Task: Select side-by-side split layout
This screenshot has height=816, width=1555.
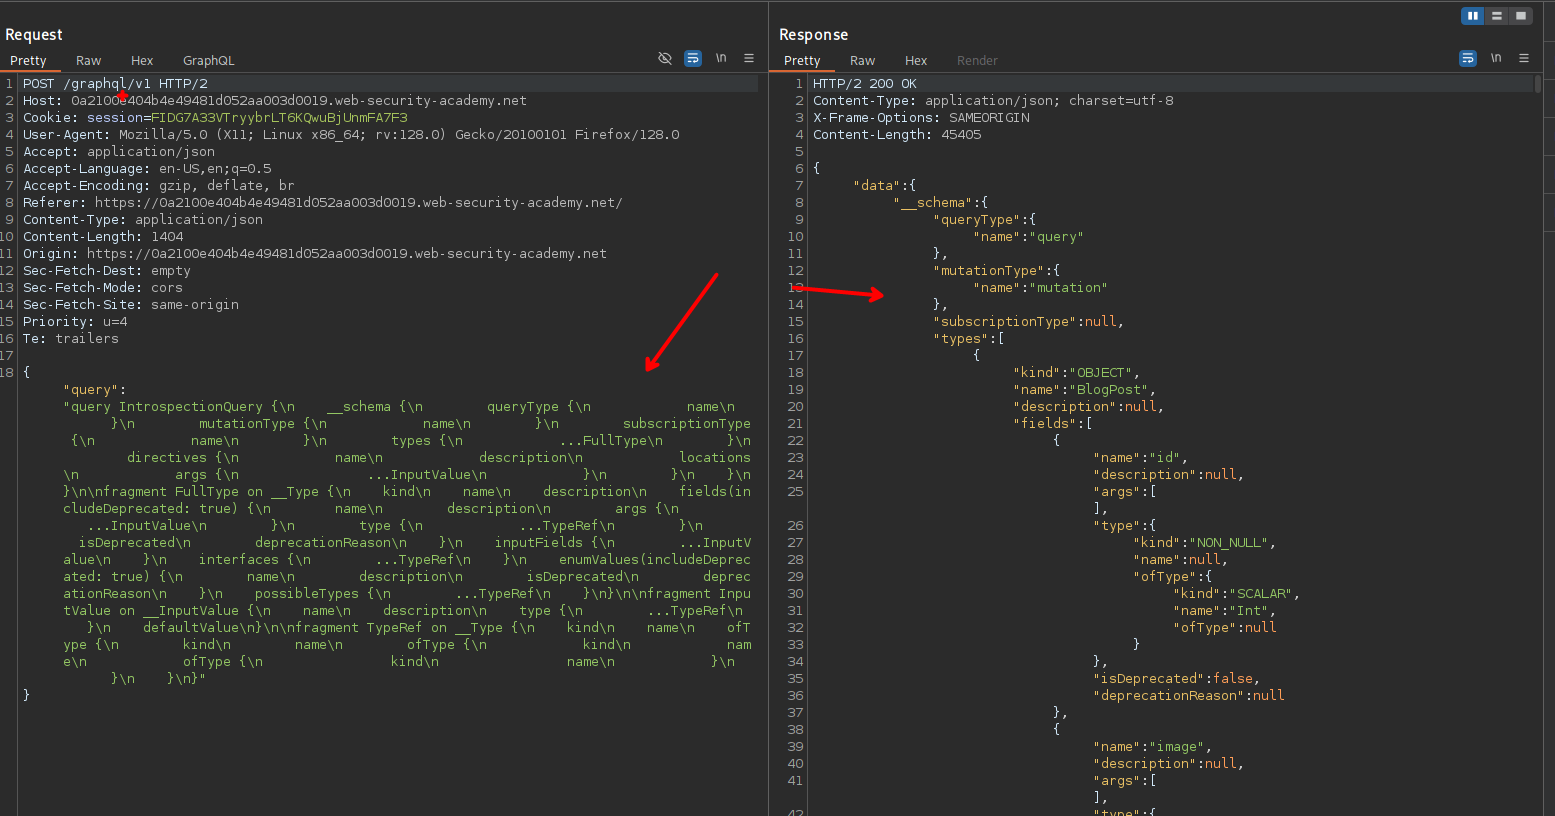Action: 1473,16
